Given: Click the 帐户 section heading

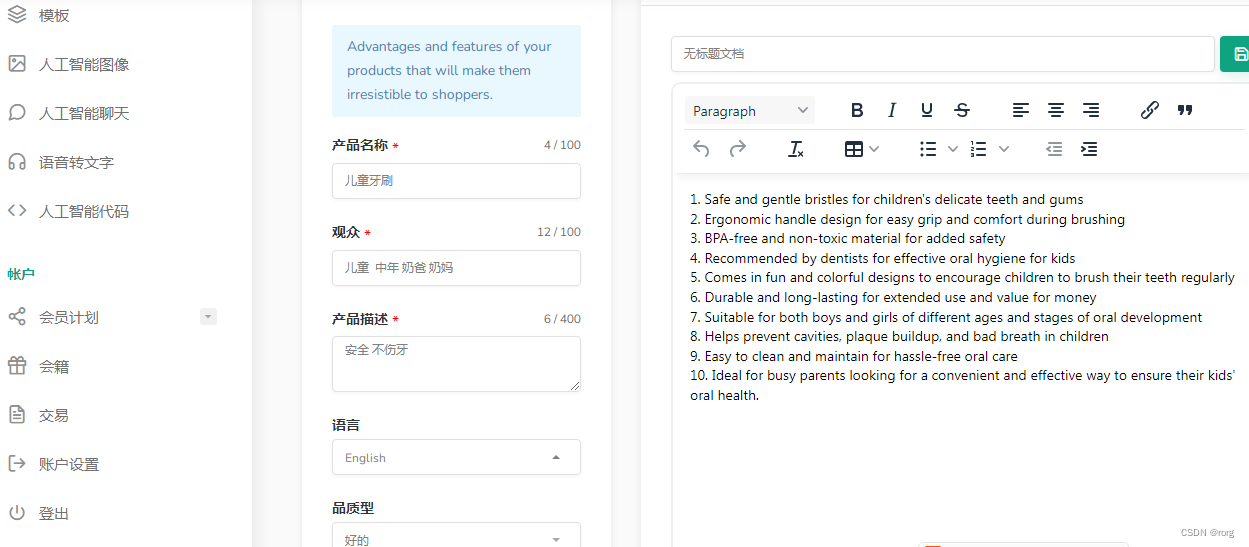Looking at the screenshot, I should click(x=21, y=274).
